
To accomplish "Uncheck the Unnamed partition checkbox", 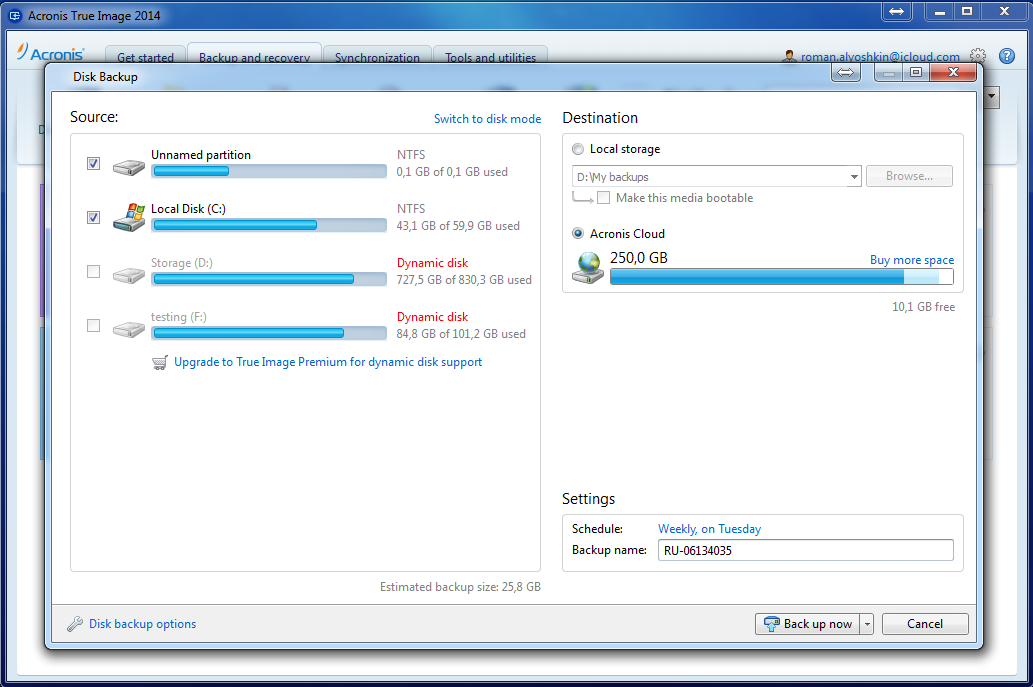I will [x=94, y=163].
